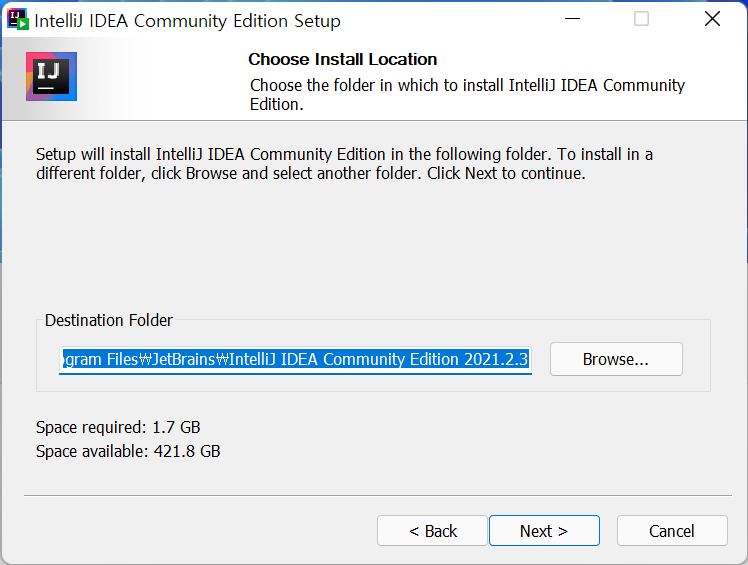Click the blank area above the Destination Folder group
The height and width of the screenshot is (565, 748).
[373, 250]
